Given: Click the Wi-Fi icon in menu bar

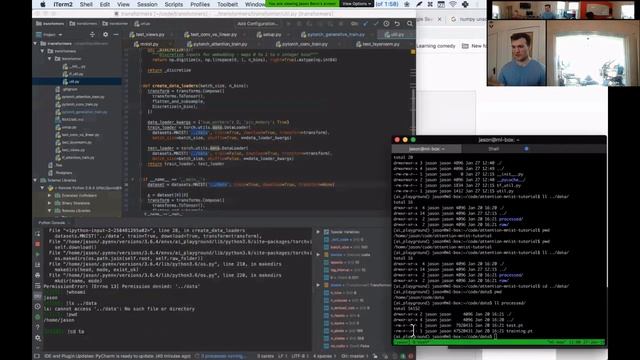Looking at the screenshot, I should [x=453, y=4].
